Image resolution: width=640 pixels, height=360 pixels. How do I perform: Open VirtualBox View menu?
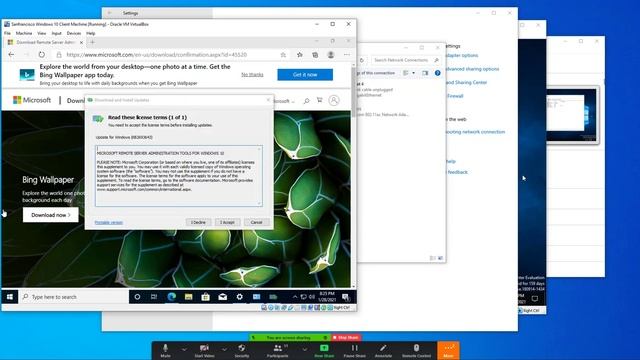pyautogui.click(x=42, y=33)
